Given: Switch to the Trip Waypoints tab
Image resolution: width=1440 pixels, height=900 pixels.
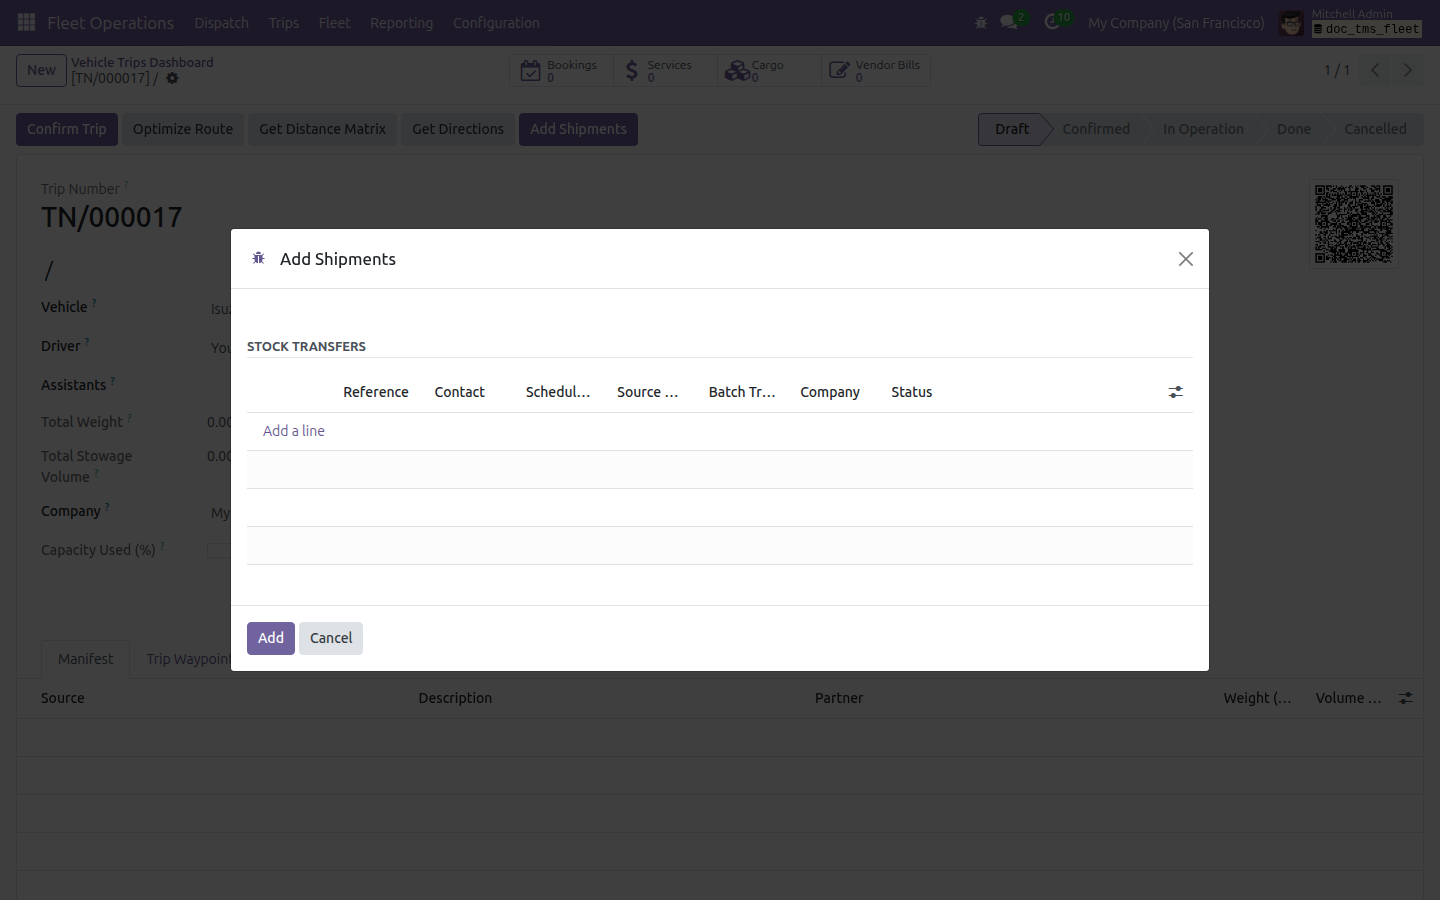Looking at the screenshot, I should click(x=188, y=659).
